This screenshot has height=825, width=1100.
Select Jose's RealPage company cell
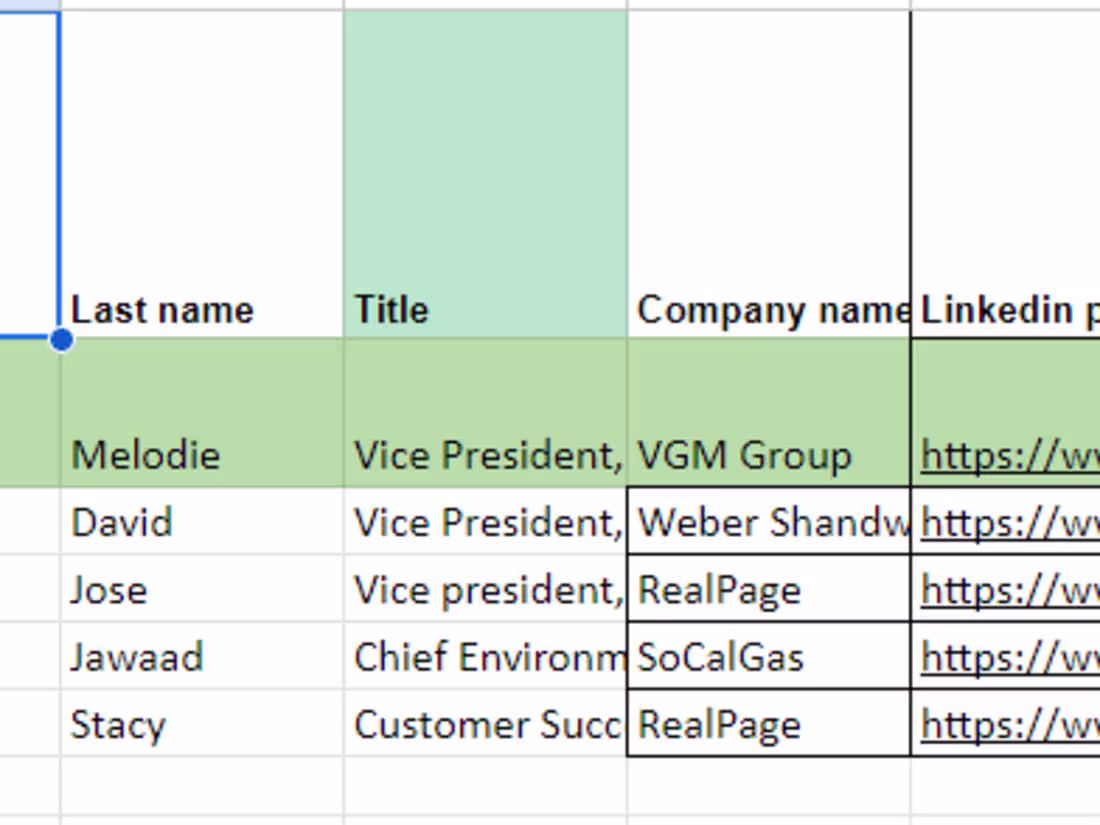point(769,589)
